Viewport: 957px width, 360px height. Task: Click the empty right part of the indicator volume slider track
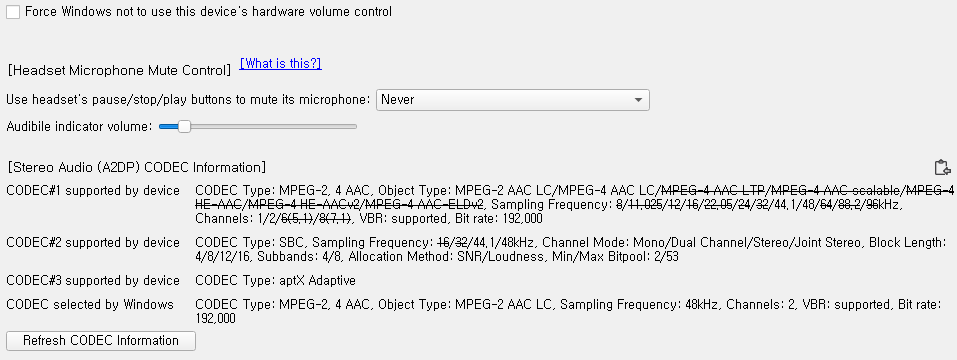tap(273, 126)
